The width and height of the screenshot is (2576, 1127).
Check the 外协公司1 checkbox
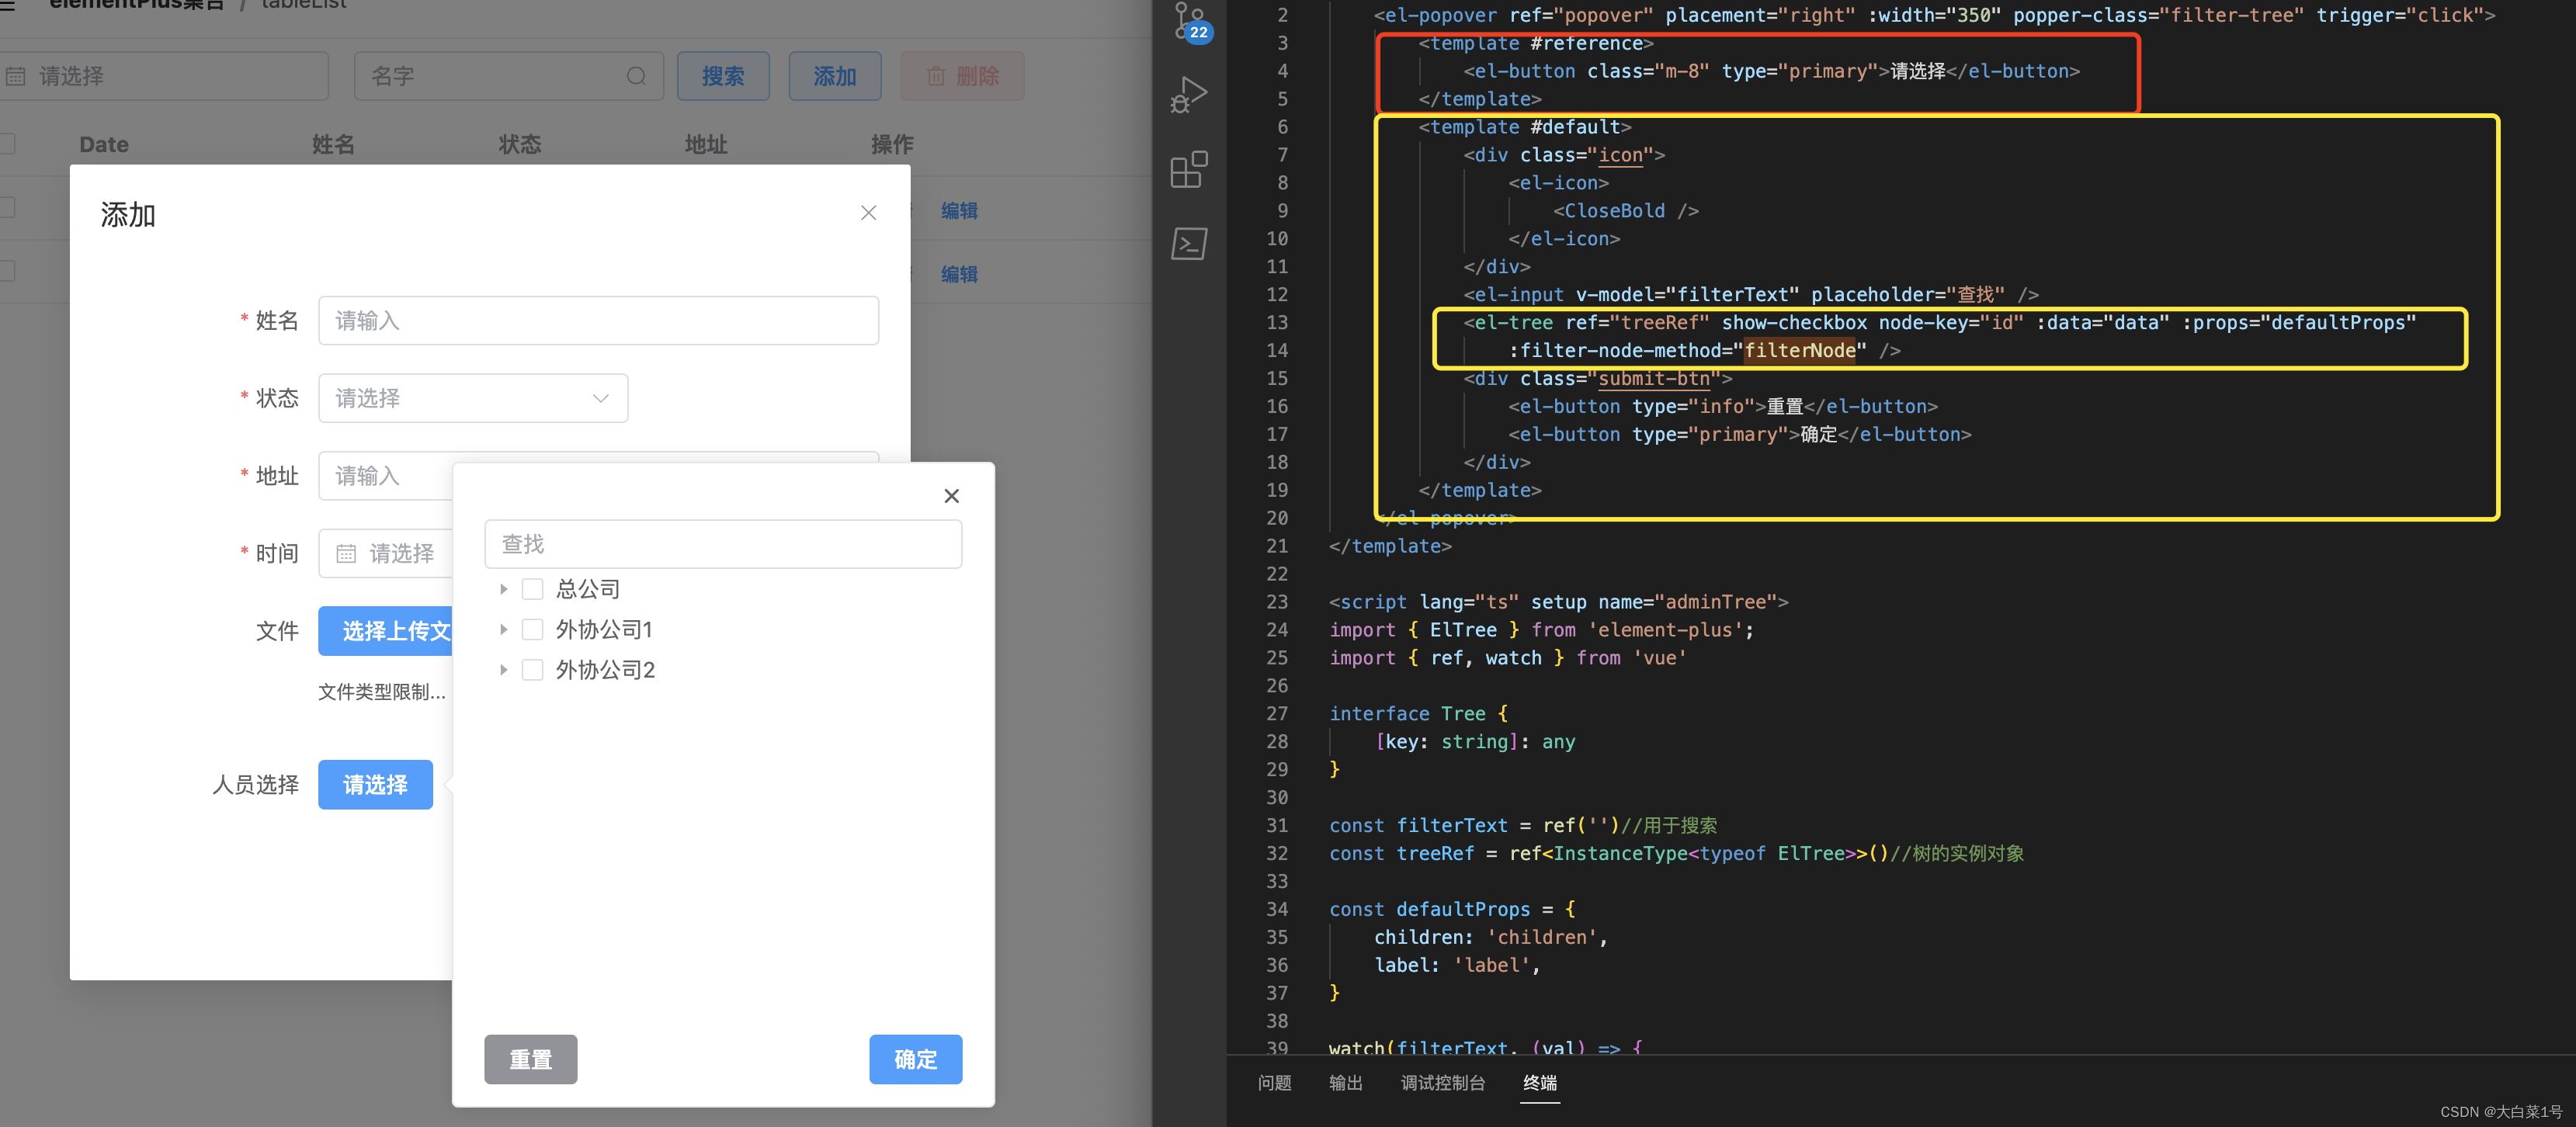coord(533,629)
